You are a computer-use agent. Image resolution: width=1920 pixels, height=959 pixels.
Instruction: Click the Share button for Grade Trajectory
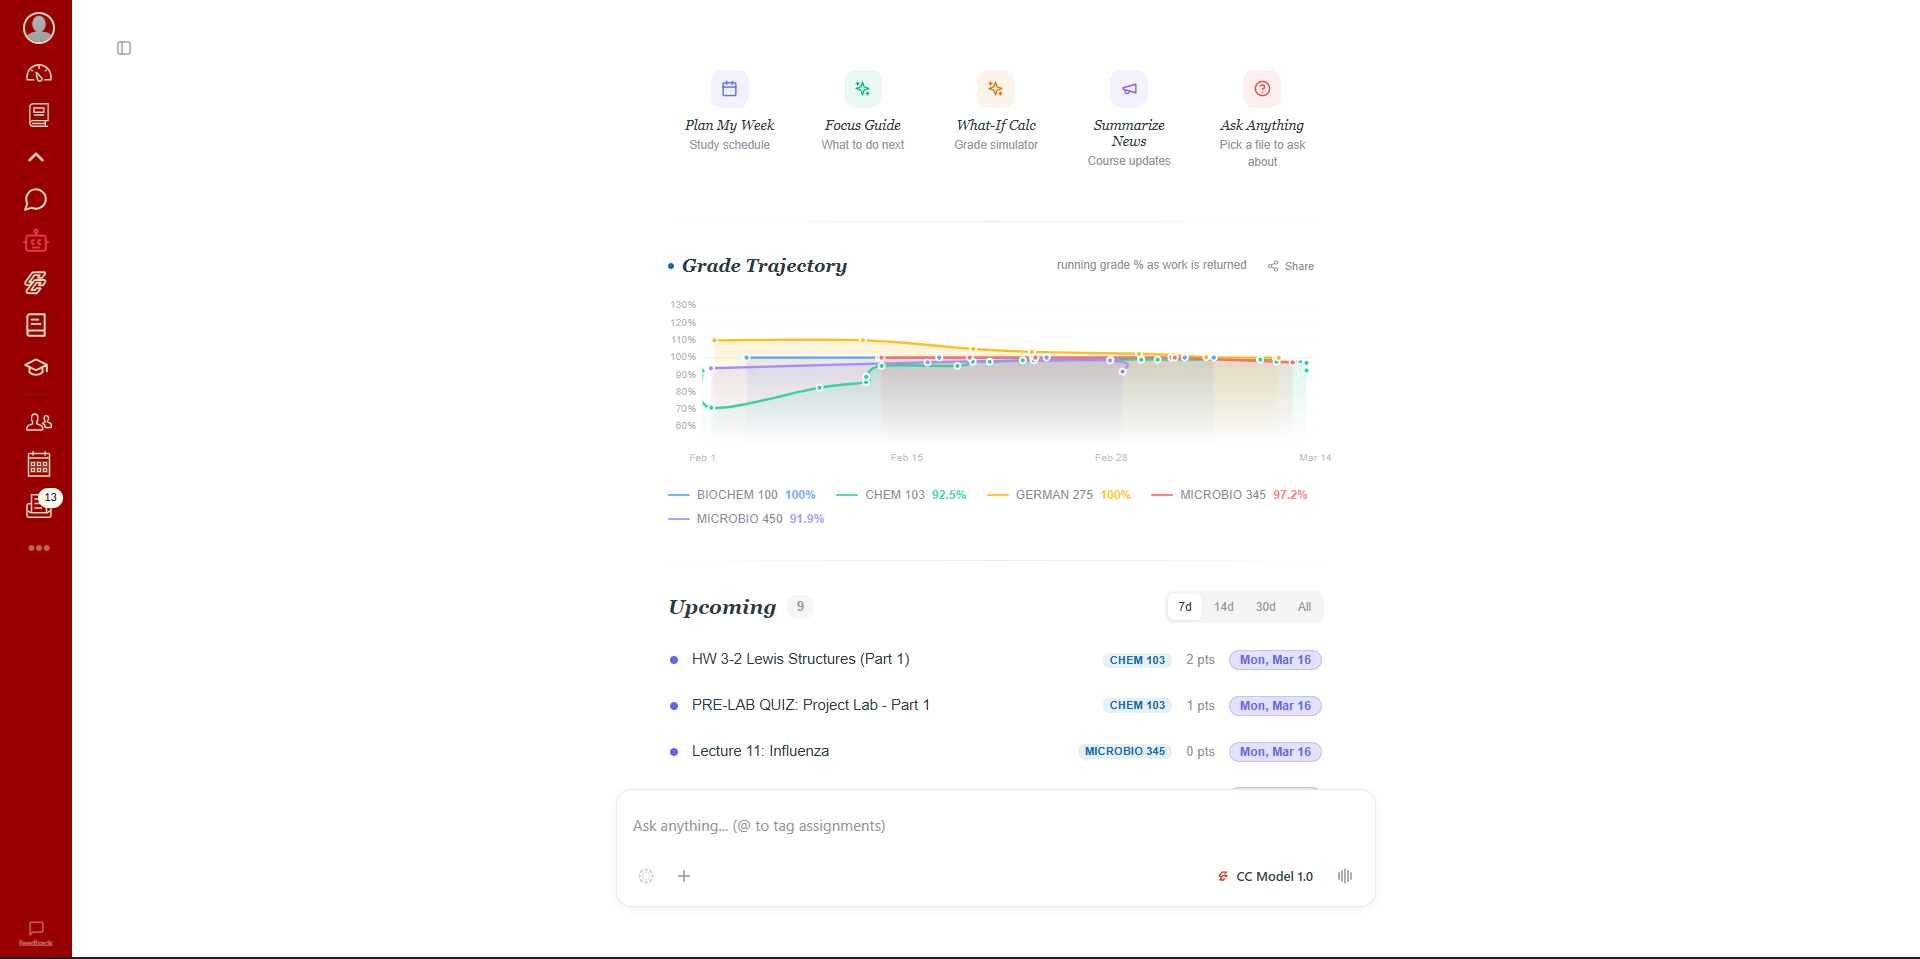coord(1291,265)
